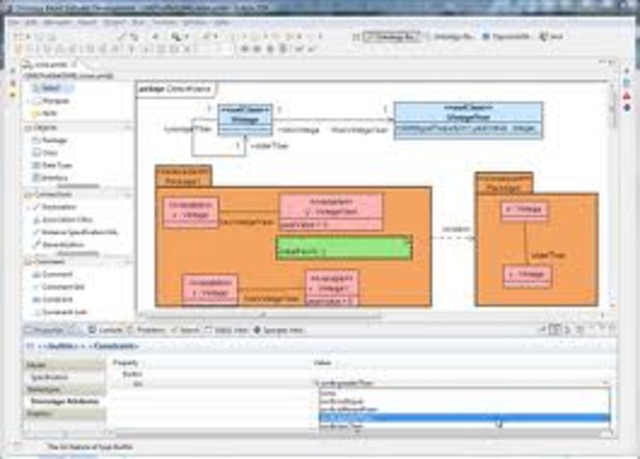Choose the highlighted blue option in the dropdown list

(464, 418)
